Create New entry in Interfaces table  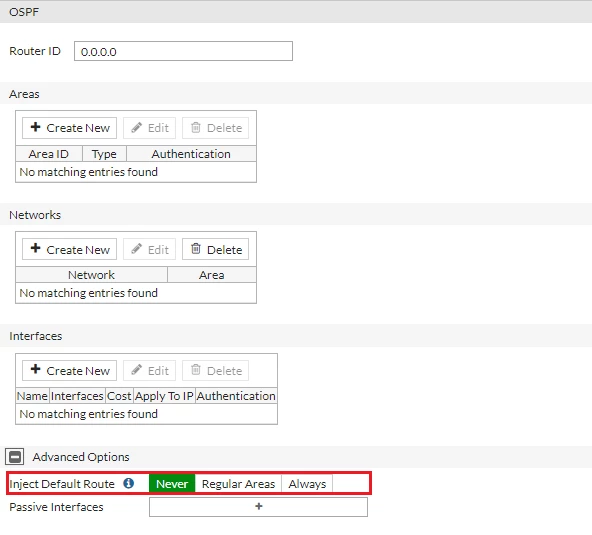pos(69,370)
